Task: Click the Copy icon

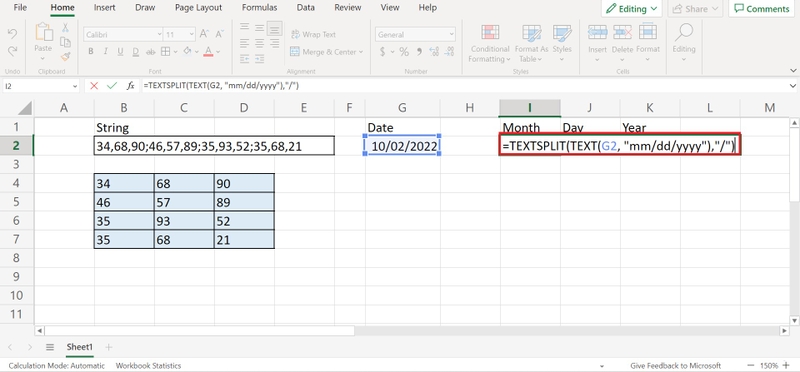Action: [x=65, y=42]
